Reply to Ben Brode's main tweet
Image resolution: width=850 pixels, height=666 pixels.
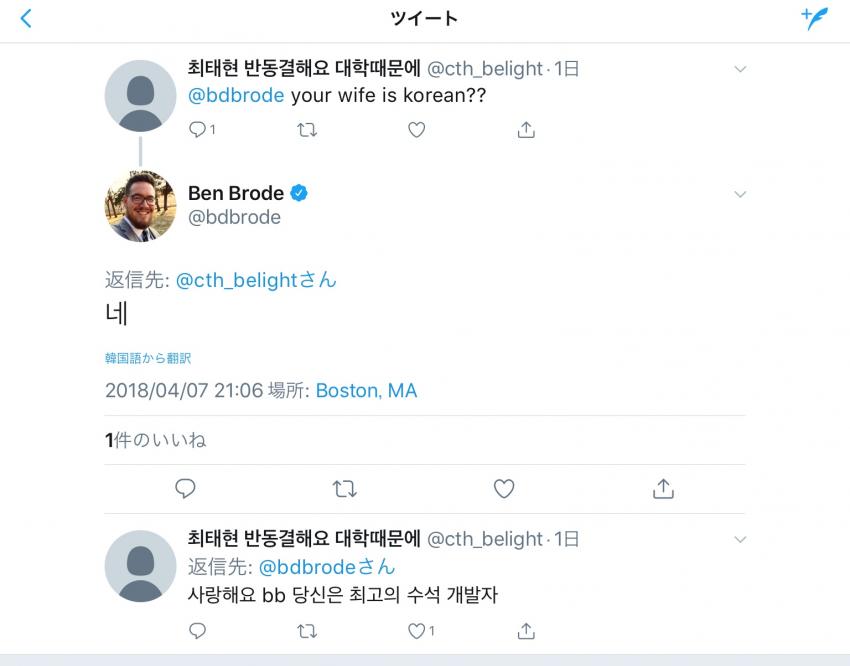pyautogui.click(x=185, y=489)
